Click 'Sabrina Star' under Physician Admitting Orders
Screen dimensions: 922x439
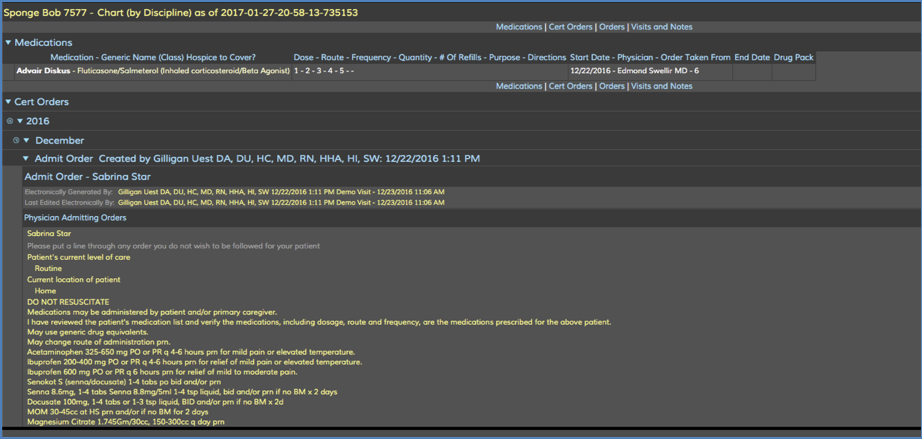(x=49, y=234)
